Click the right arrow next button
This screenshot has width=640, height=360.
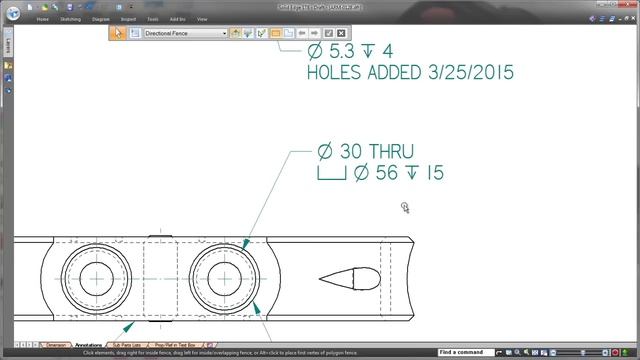click(314, 33)
